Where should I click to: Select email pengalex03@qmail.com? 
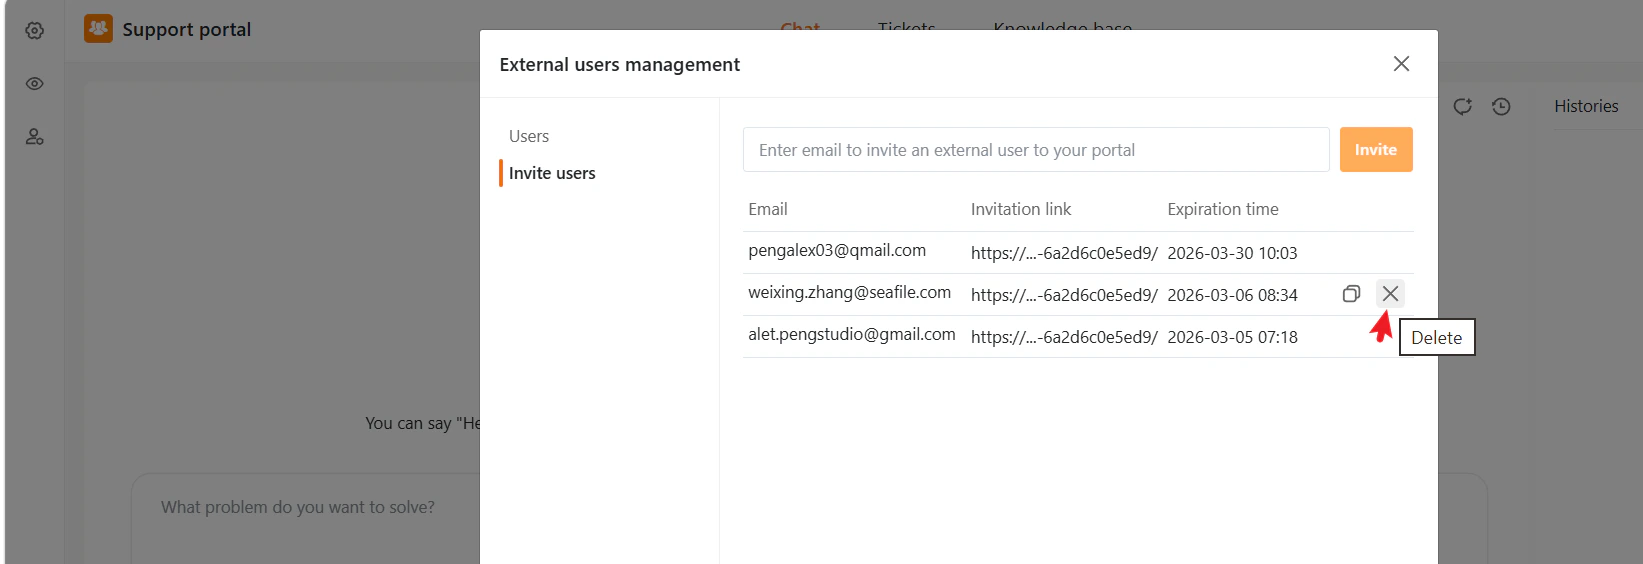(x=837, y=250)
